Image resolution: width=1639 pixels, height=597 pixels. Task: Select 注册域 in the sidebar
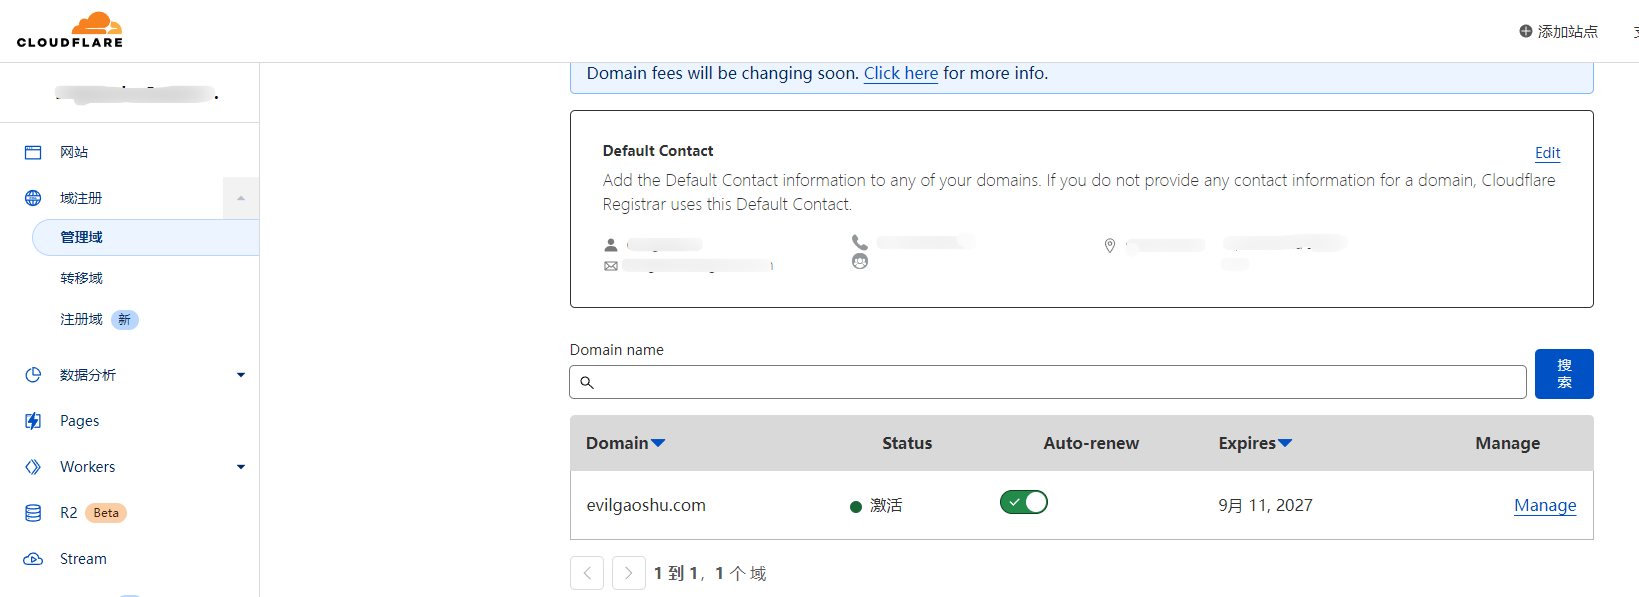tap(81, 319)
